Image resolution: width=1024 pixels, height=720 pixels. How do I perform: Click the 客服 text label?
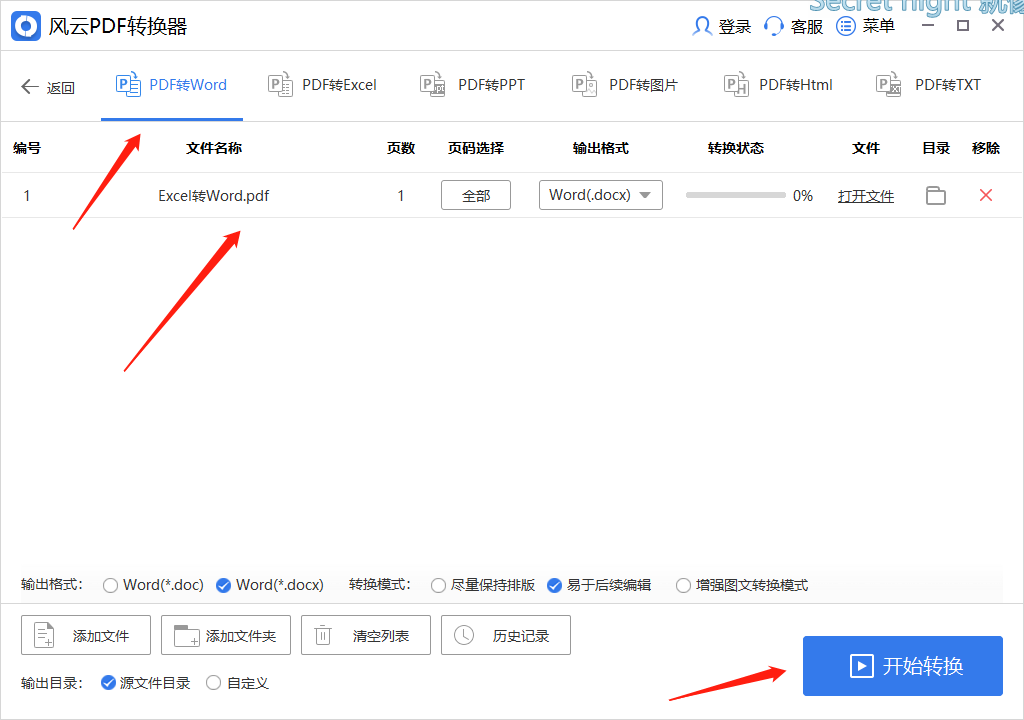(807, 27)
